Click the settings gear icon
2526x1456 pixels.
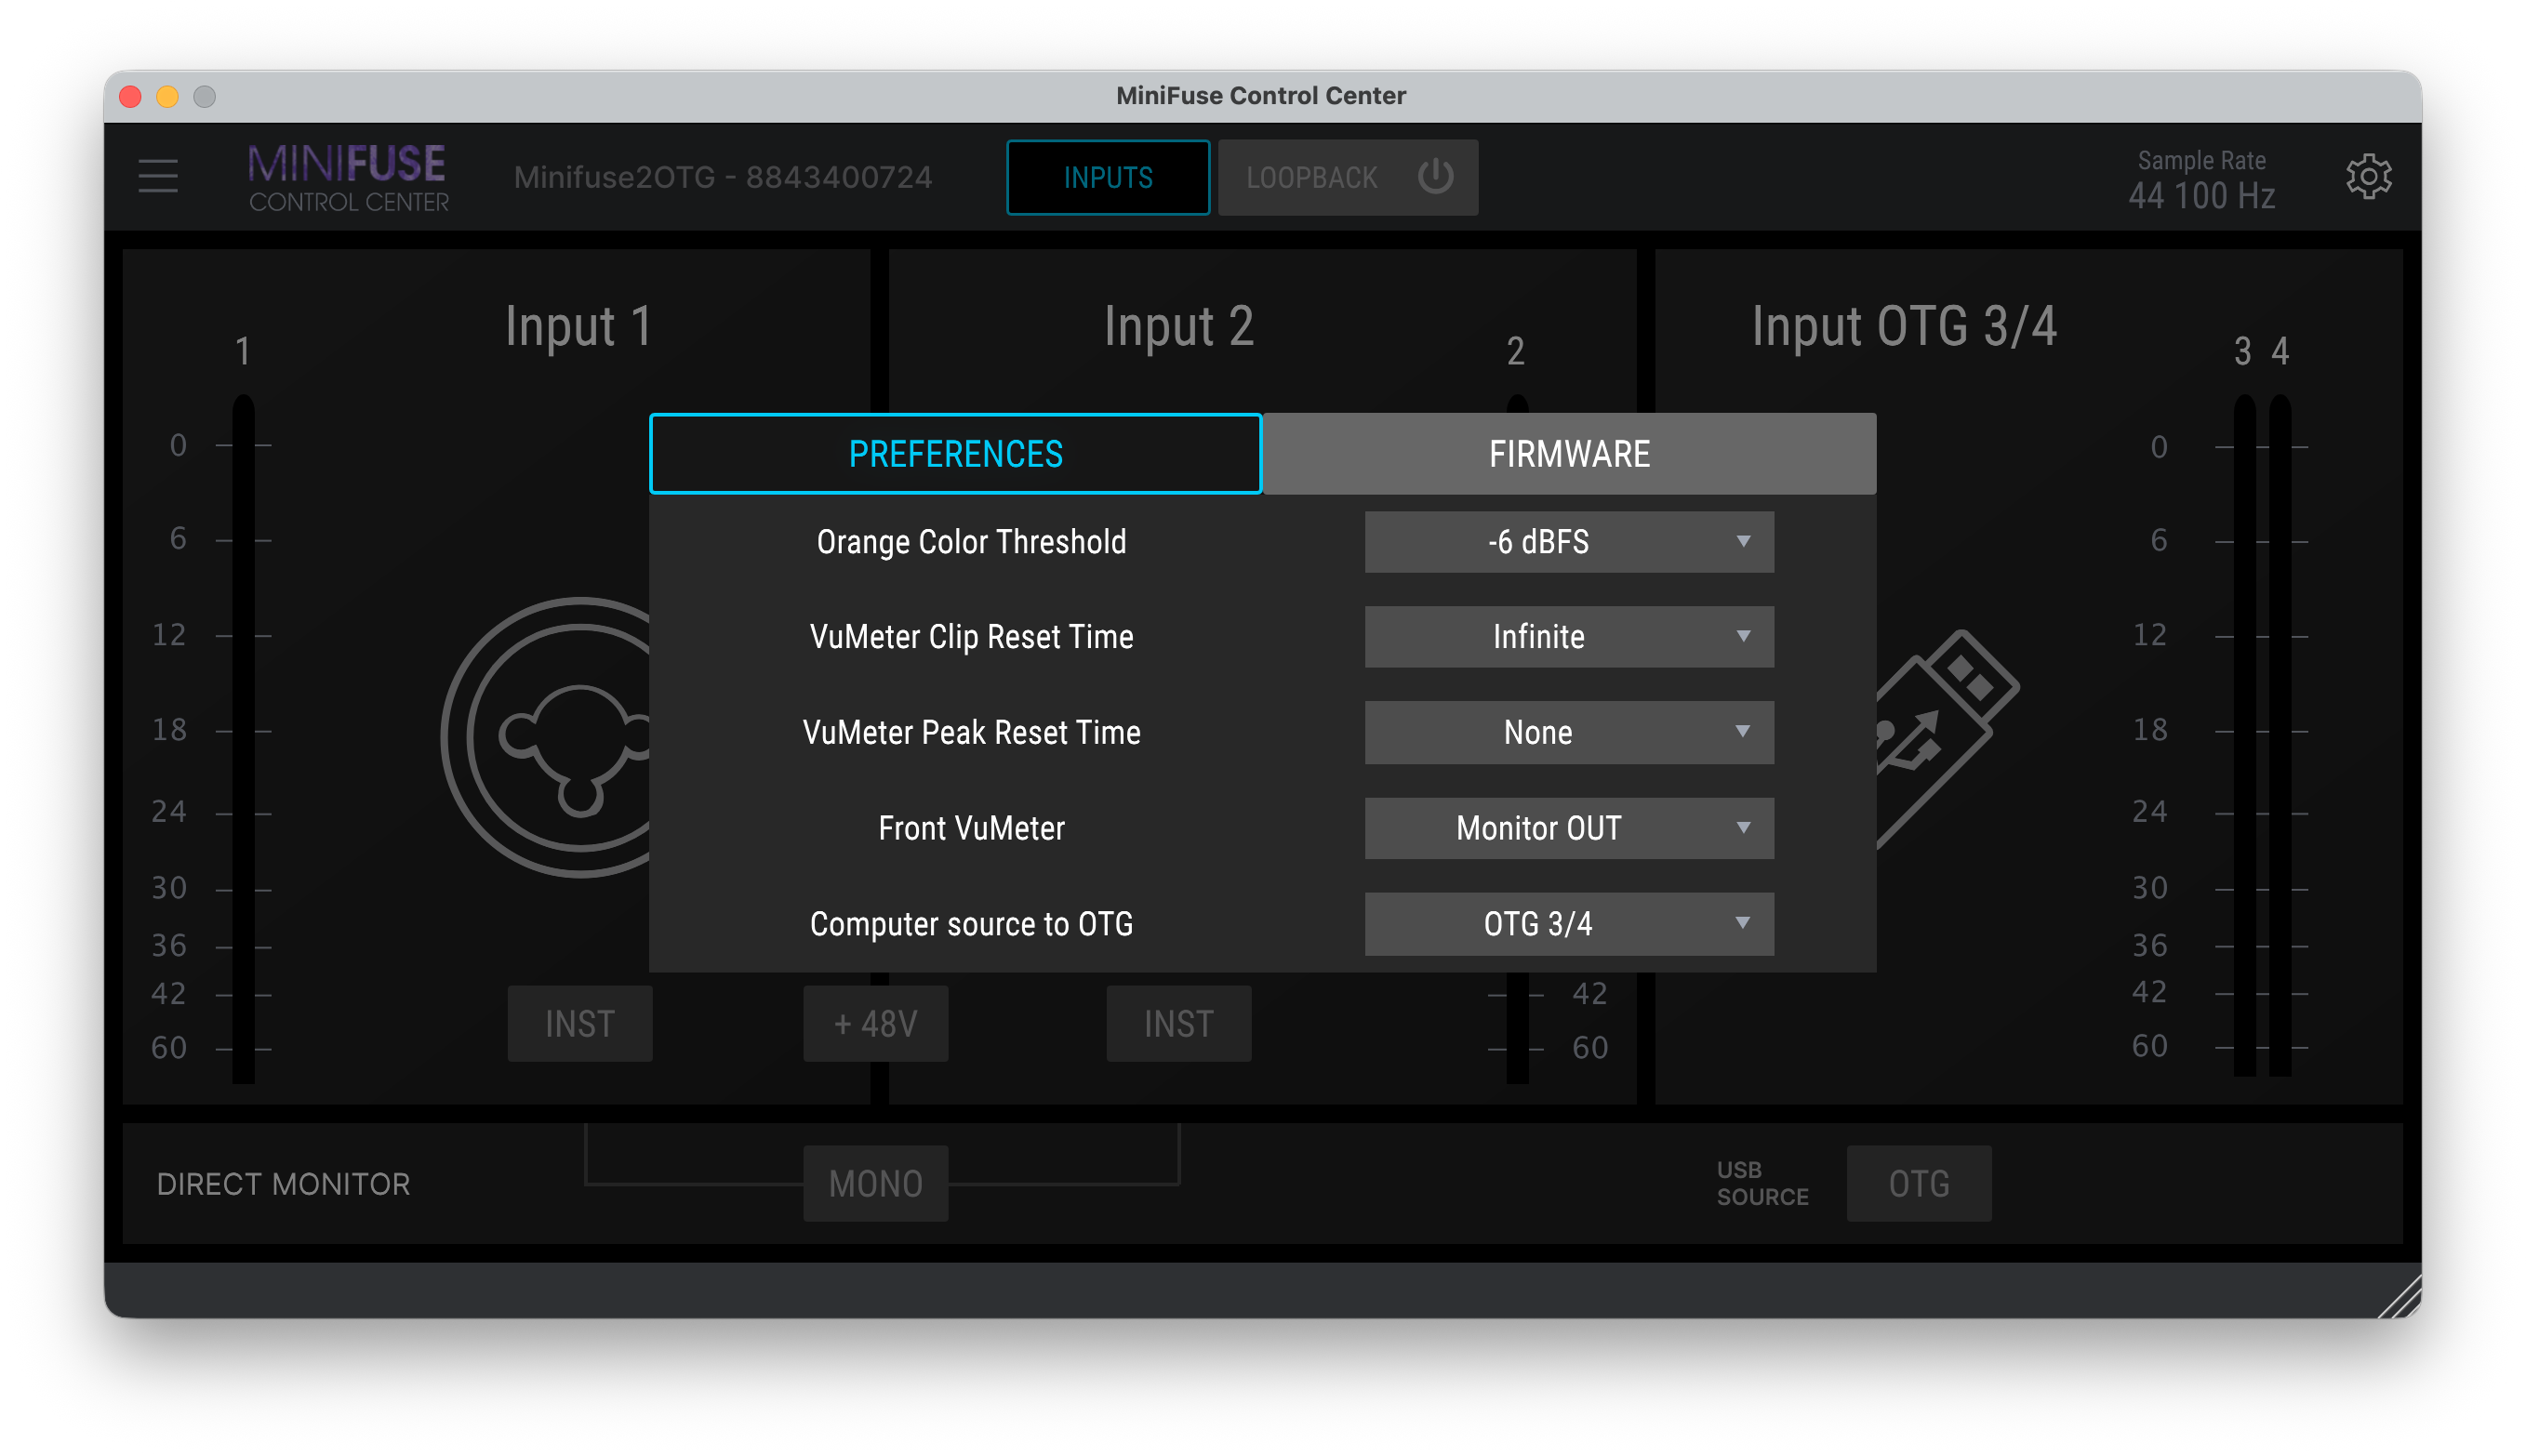pyautogui.click(x=2367, y=177)
